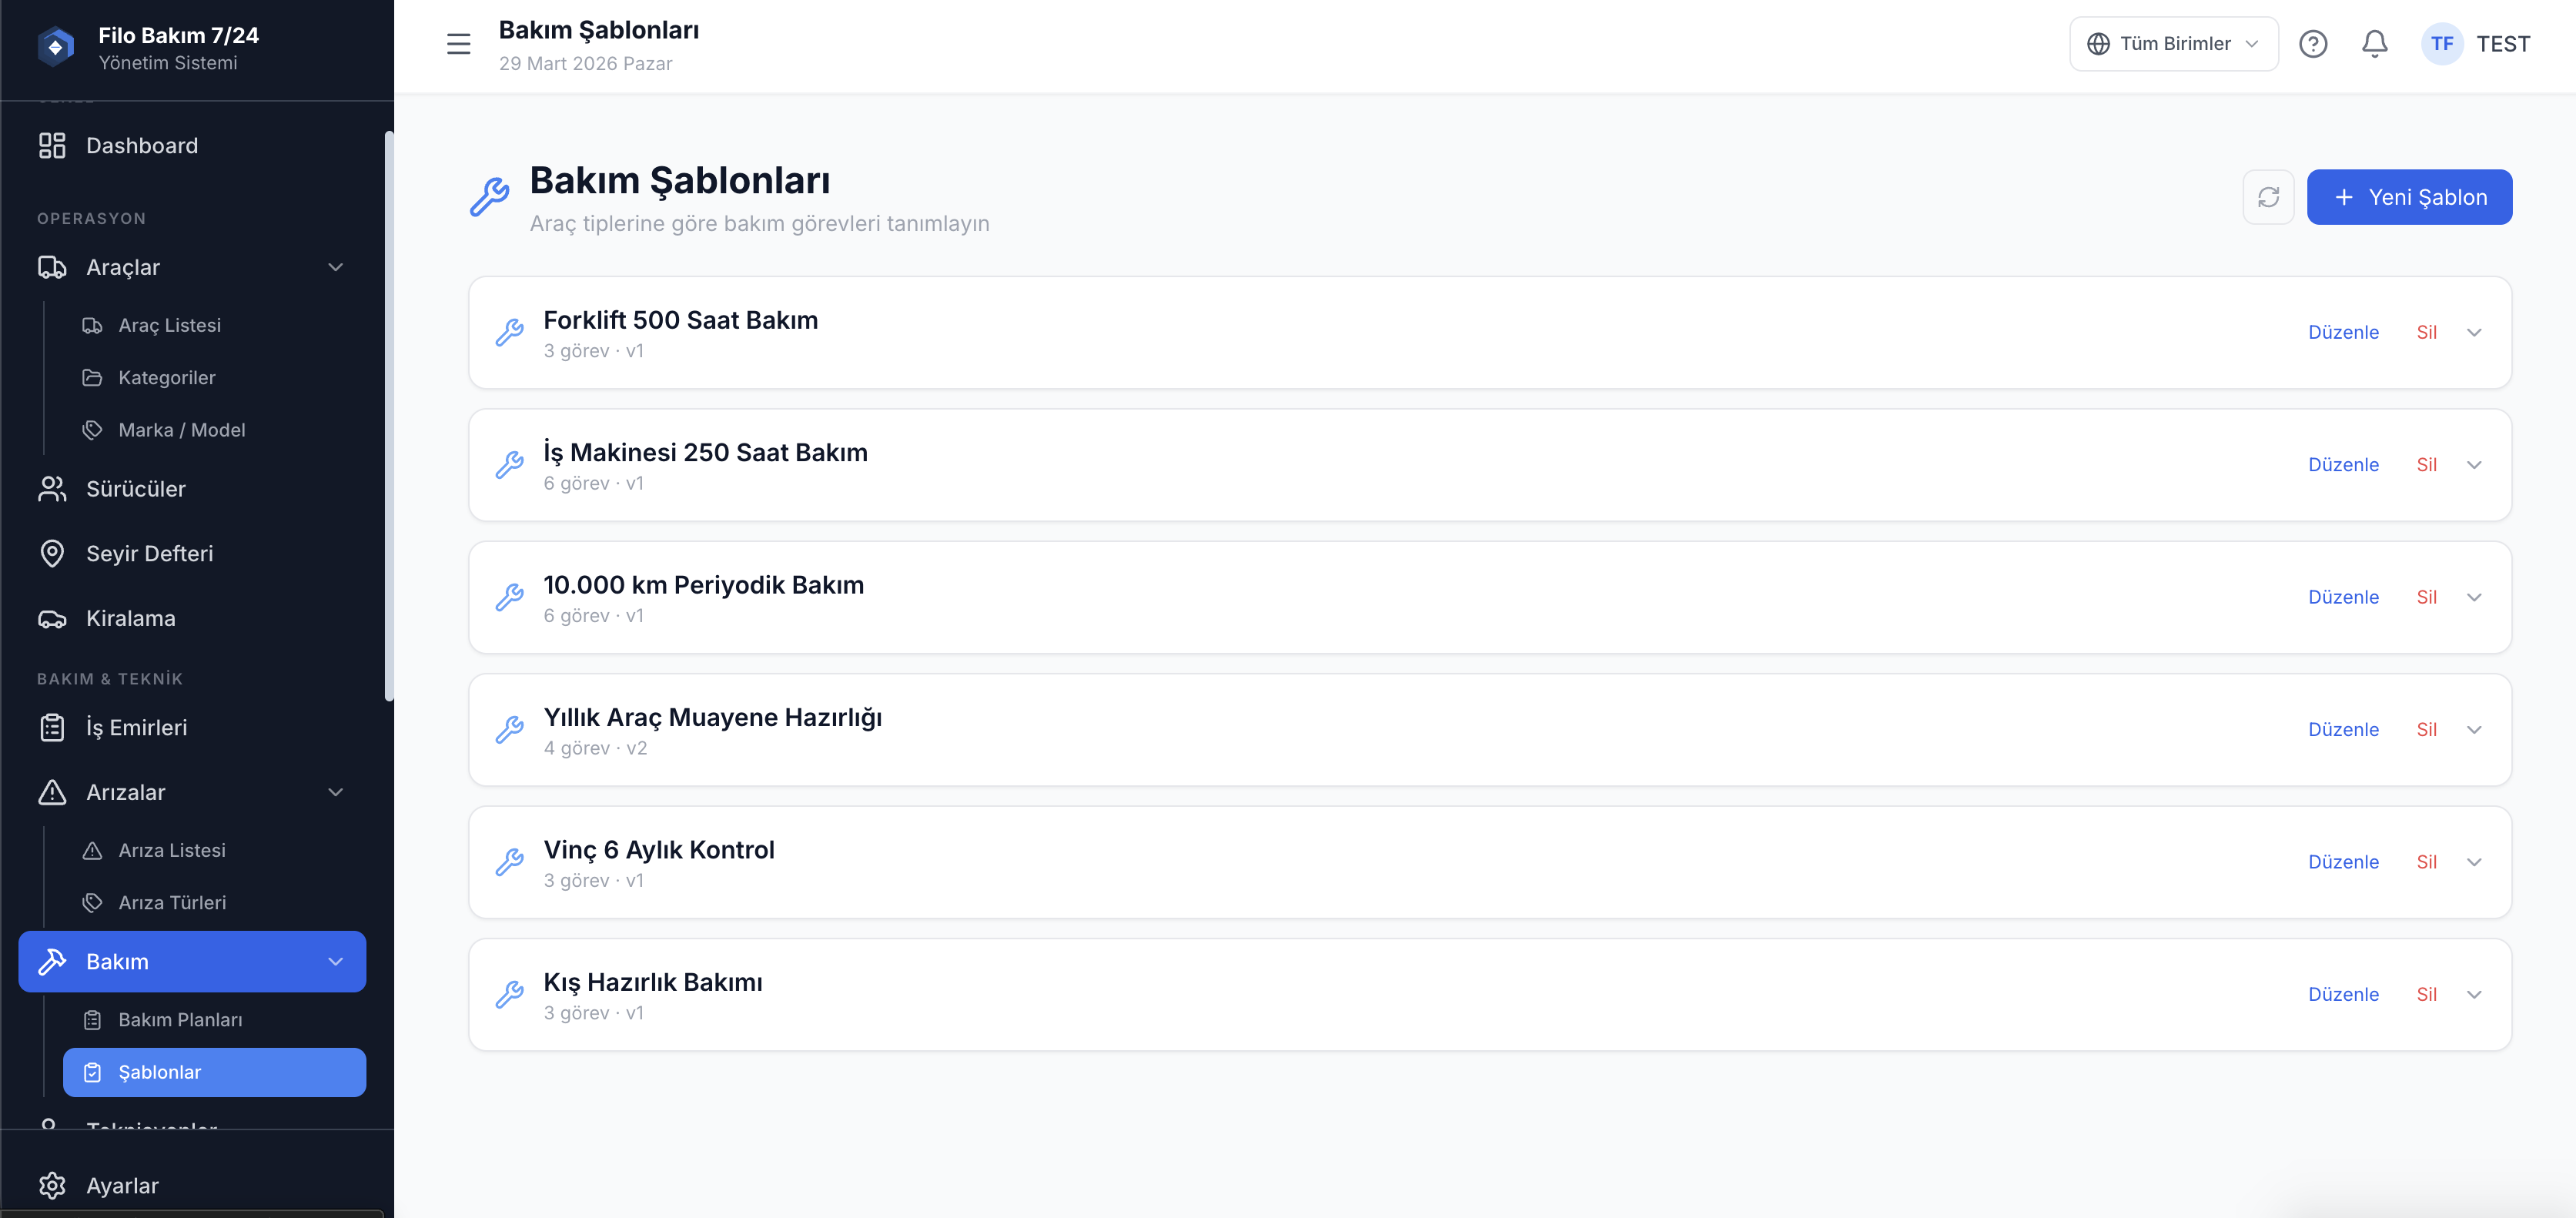Viewport: 2576px width, 1218px height.
Task: Open the notifications bell
Action: (2374, 44)
